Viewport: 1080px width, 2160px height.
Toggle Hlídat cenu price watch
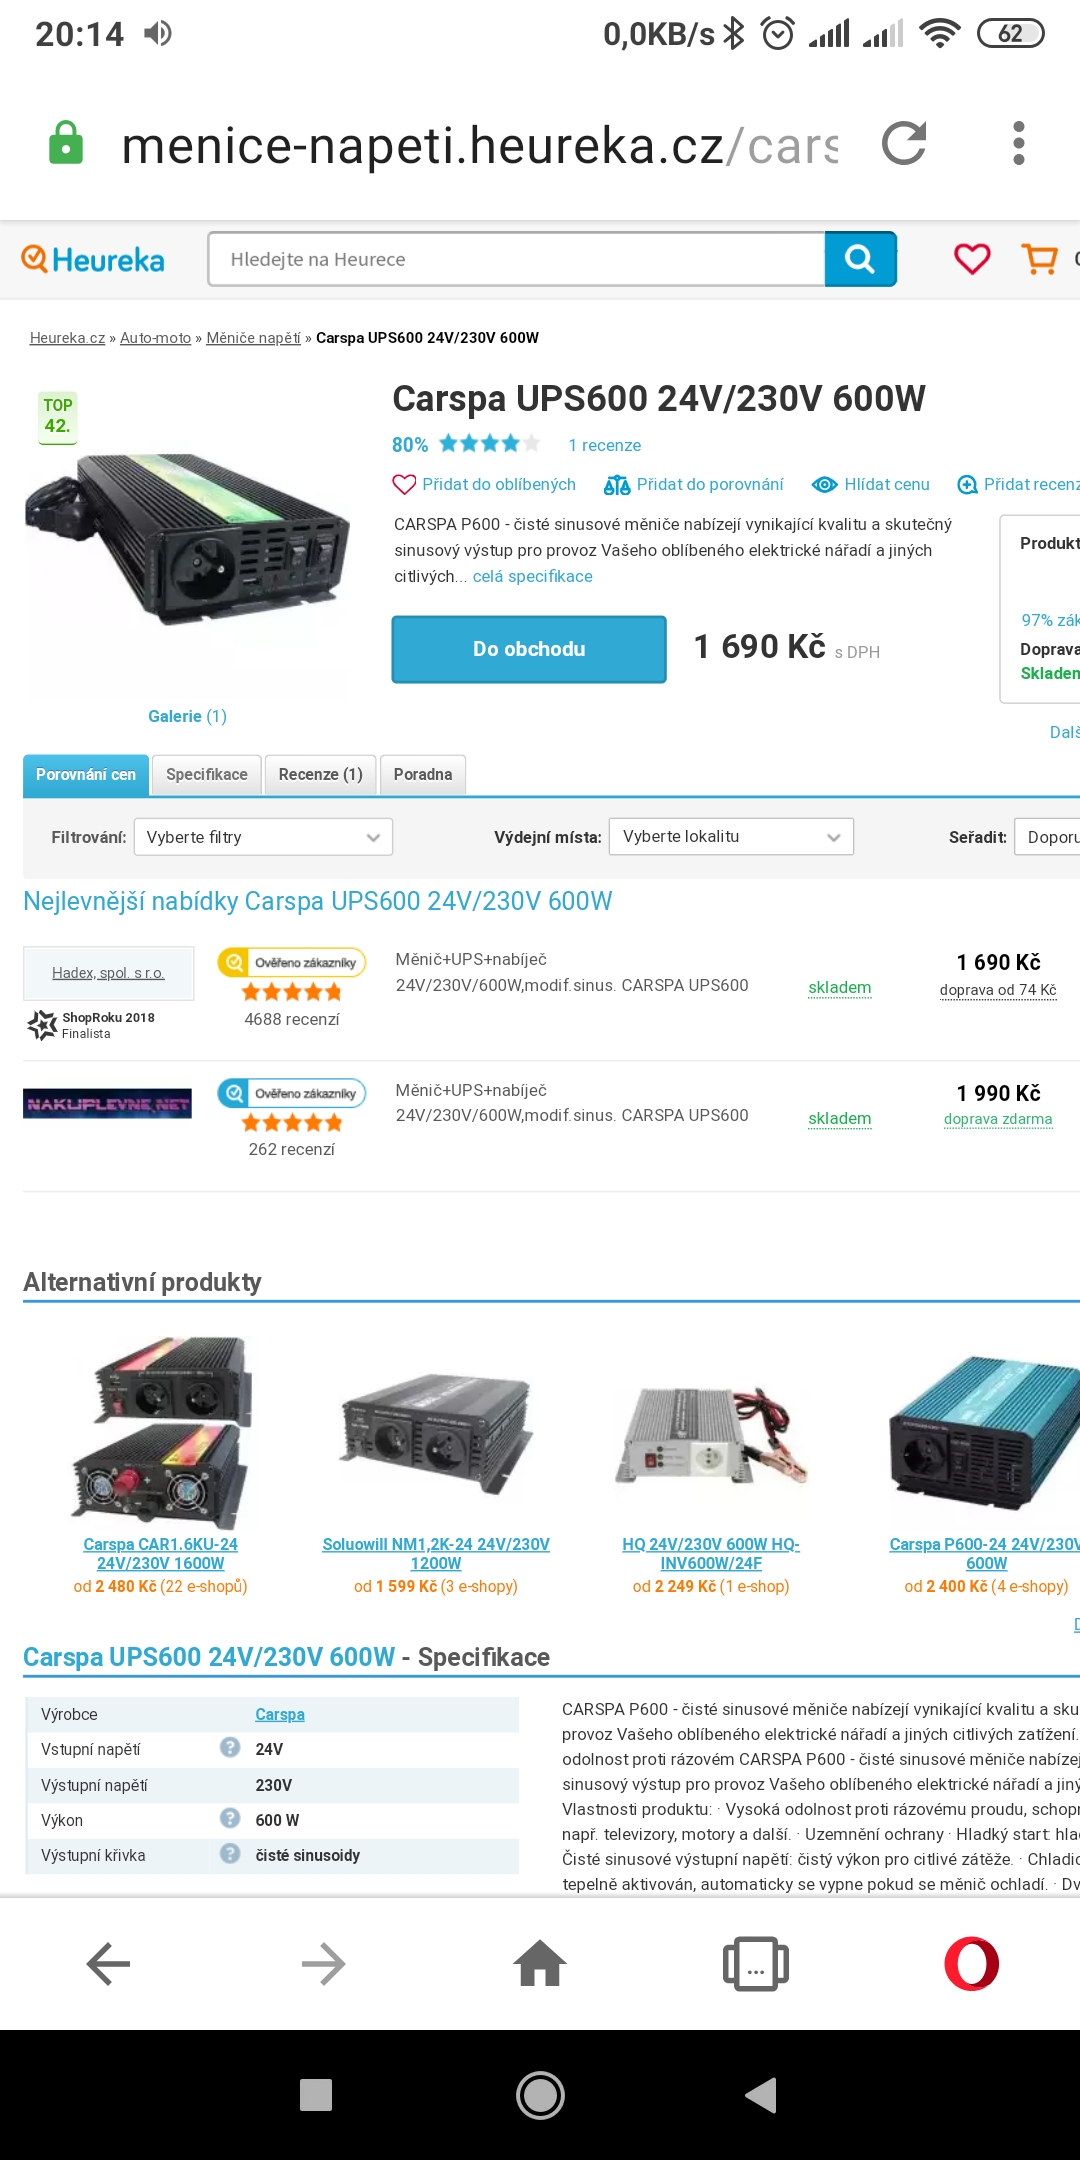coord(870,484)
